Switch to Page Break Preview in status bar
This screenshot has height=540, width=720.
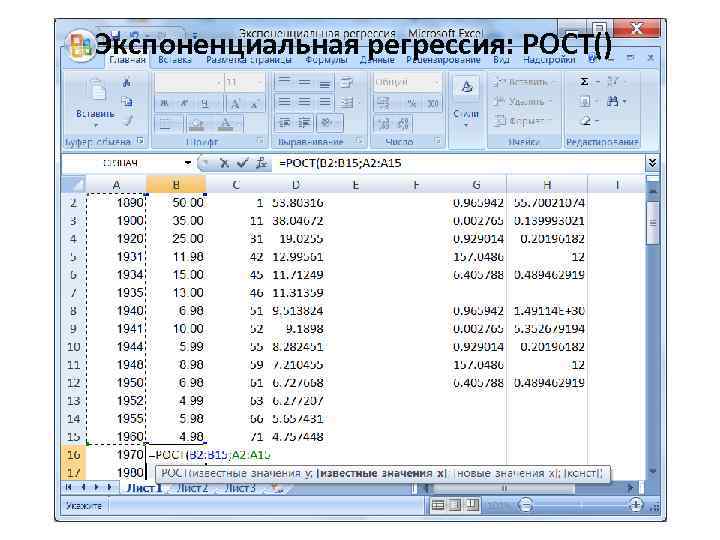(x=471, y=506)
